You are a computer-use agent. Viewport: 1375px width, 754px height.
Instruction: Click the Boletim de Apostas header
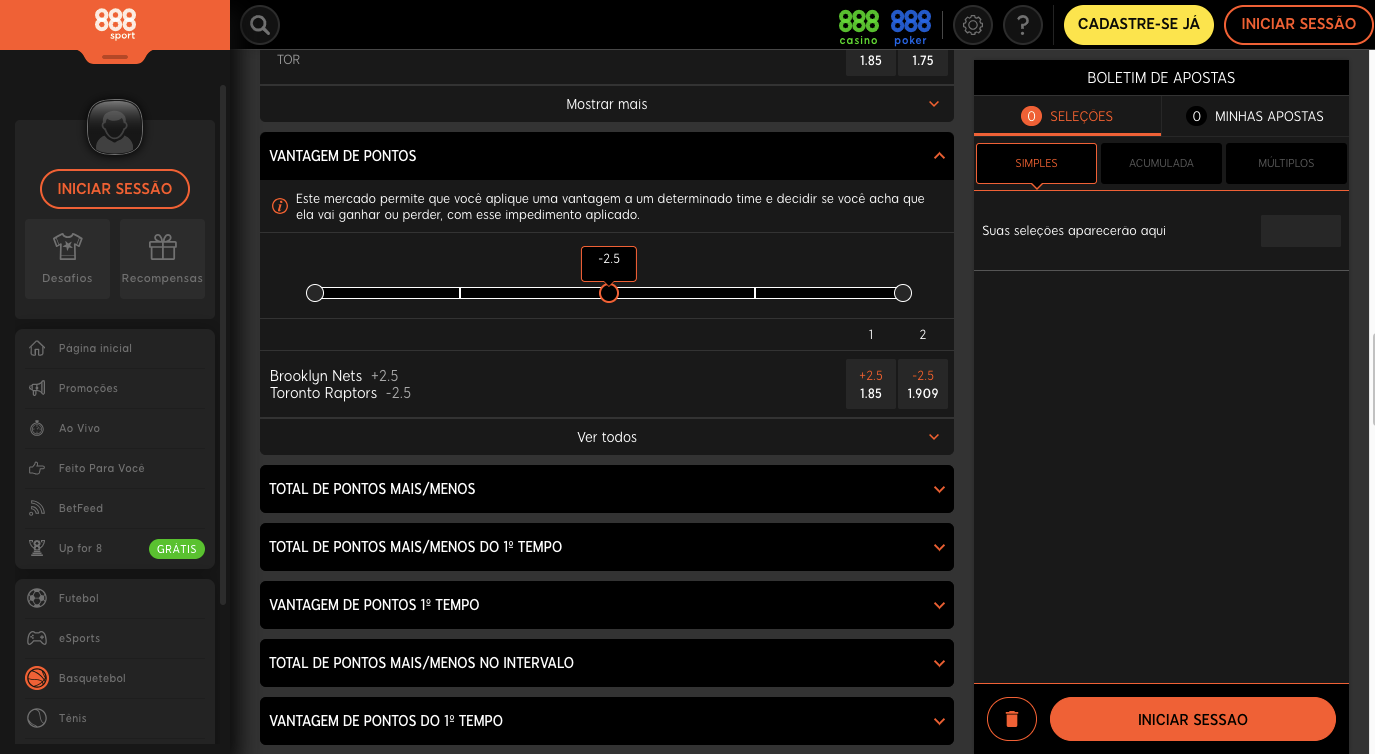(1161, 78)
